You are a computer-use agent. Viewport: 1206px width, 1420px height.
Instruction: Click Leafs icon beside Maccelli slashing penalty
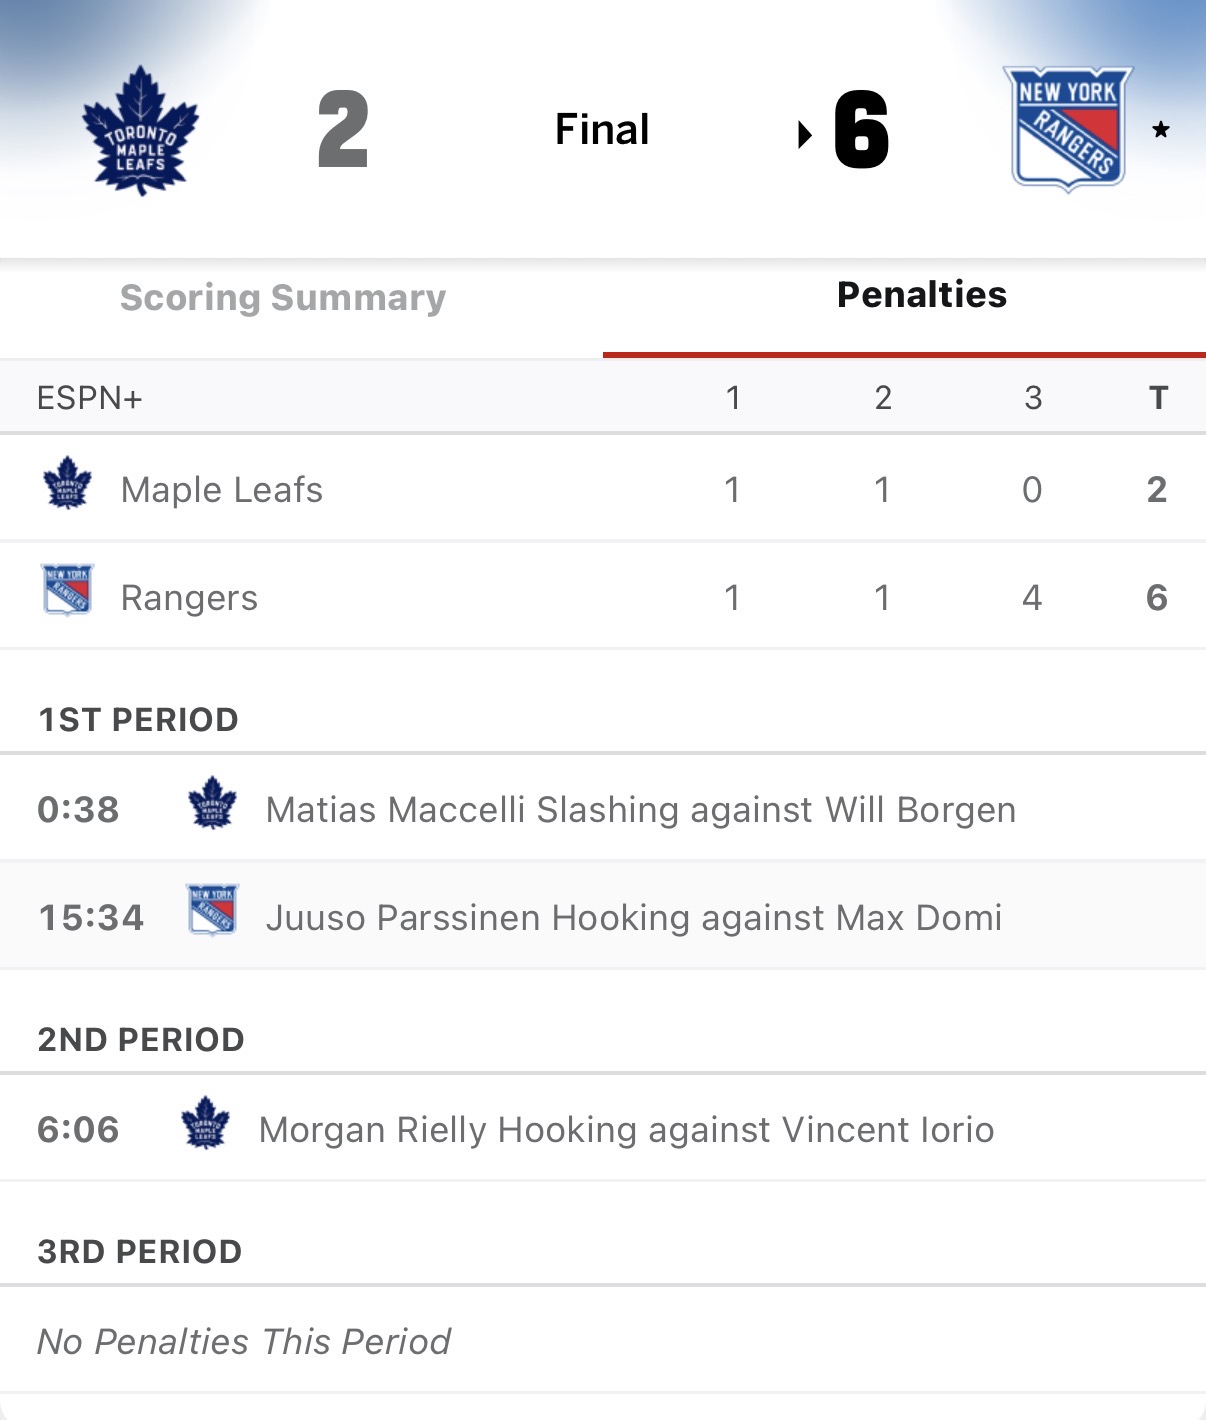pos(212,803)
